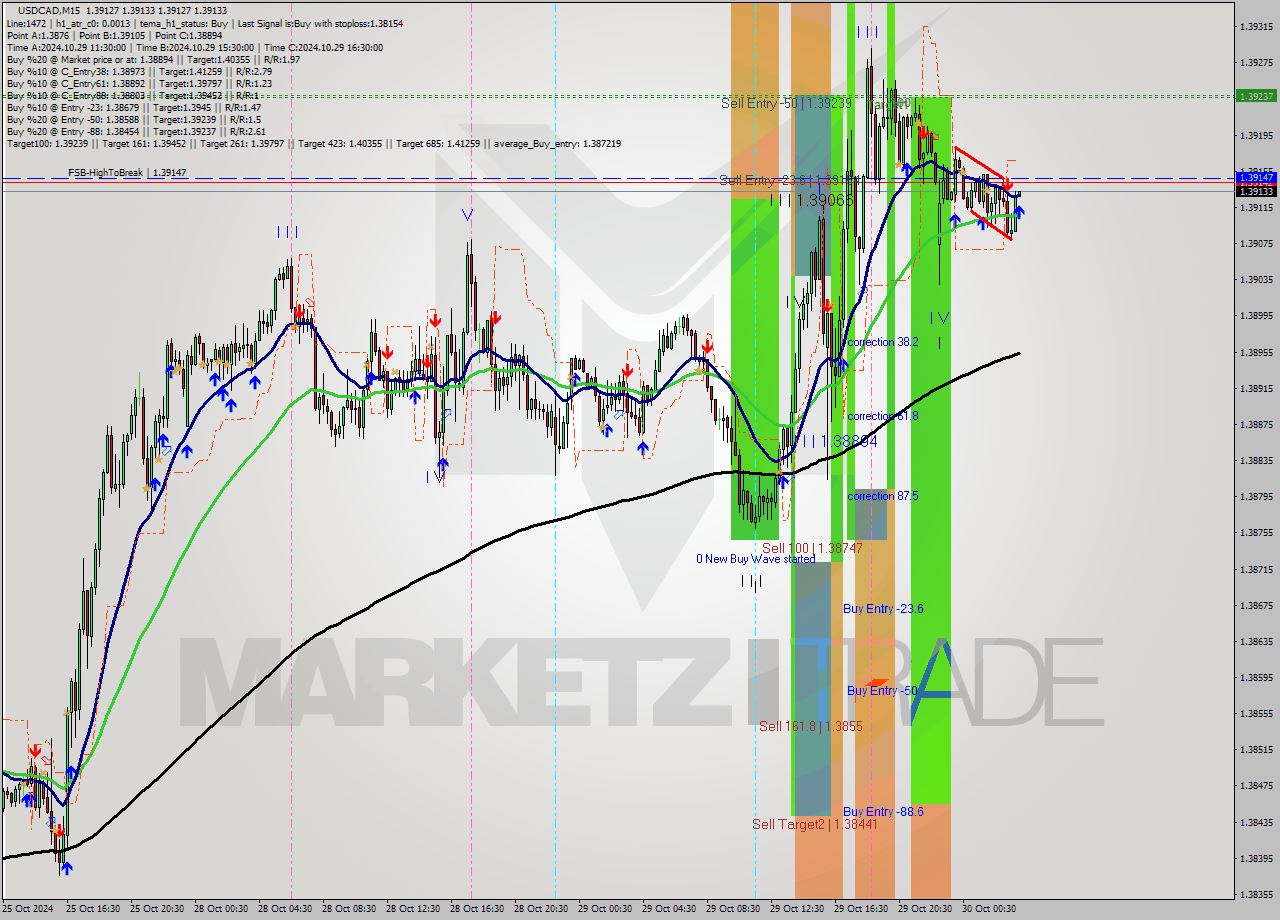Select the 1.38995 price axis value
Viewport: 1280px width, 920px height.
(x=1257, y=315)
